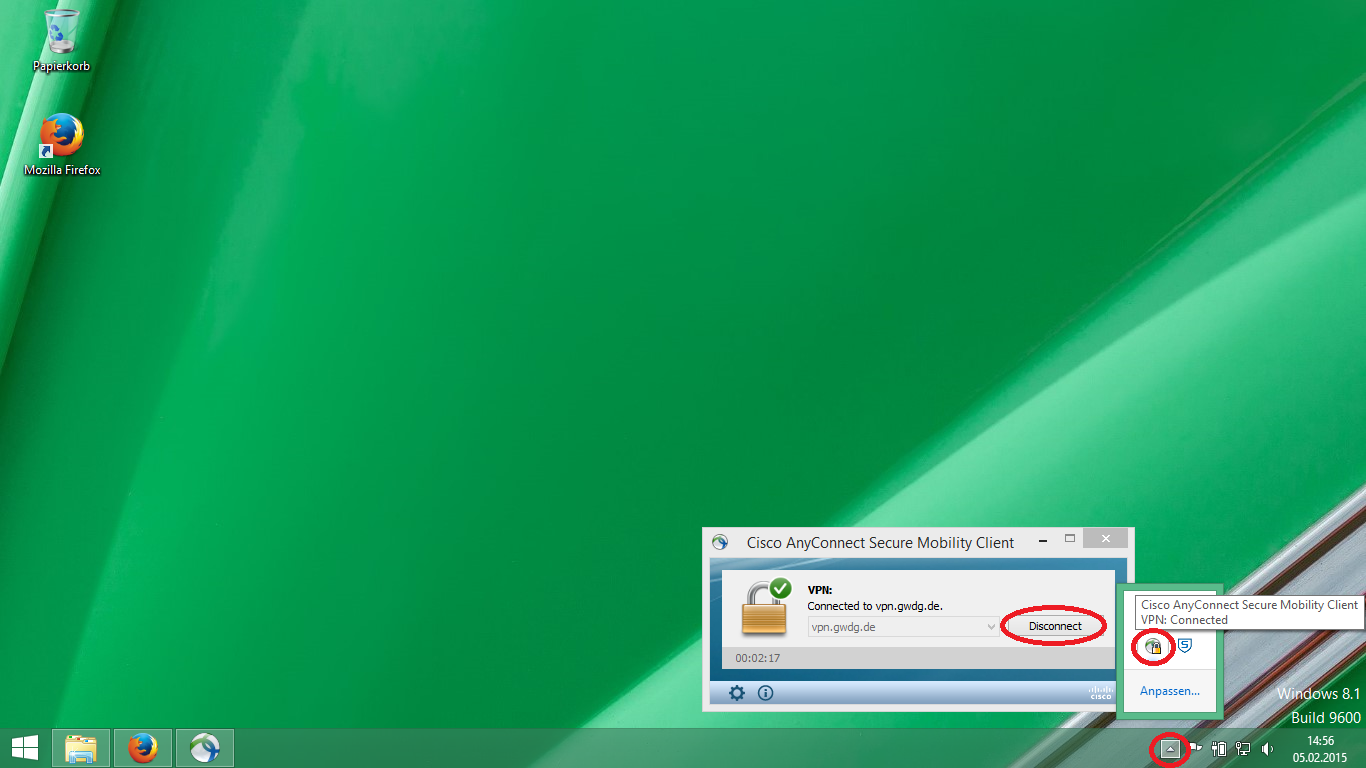Toggle hidden tray icons arrow
Screen dimensions: 1366x768
tap(1170, 748)
